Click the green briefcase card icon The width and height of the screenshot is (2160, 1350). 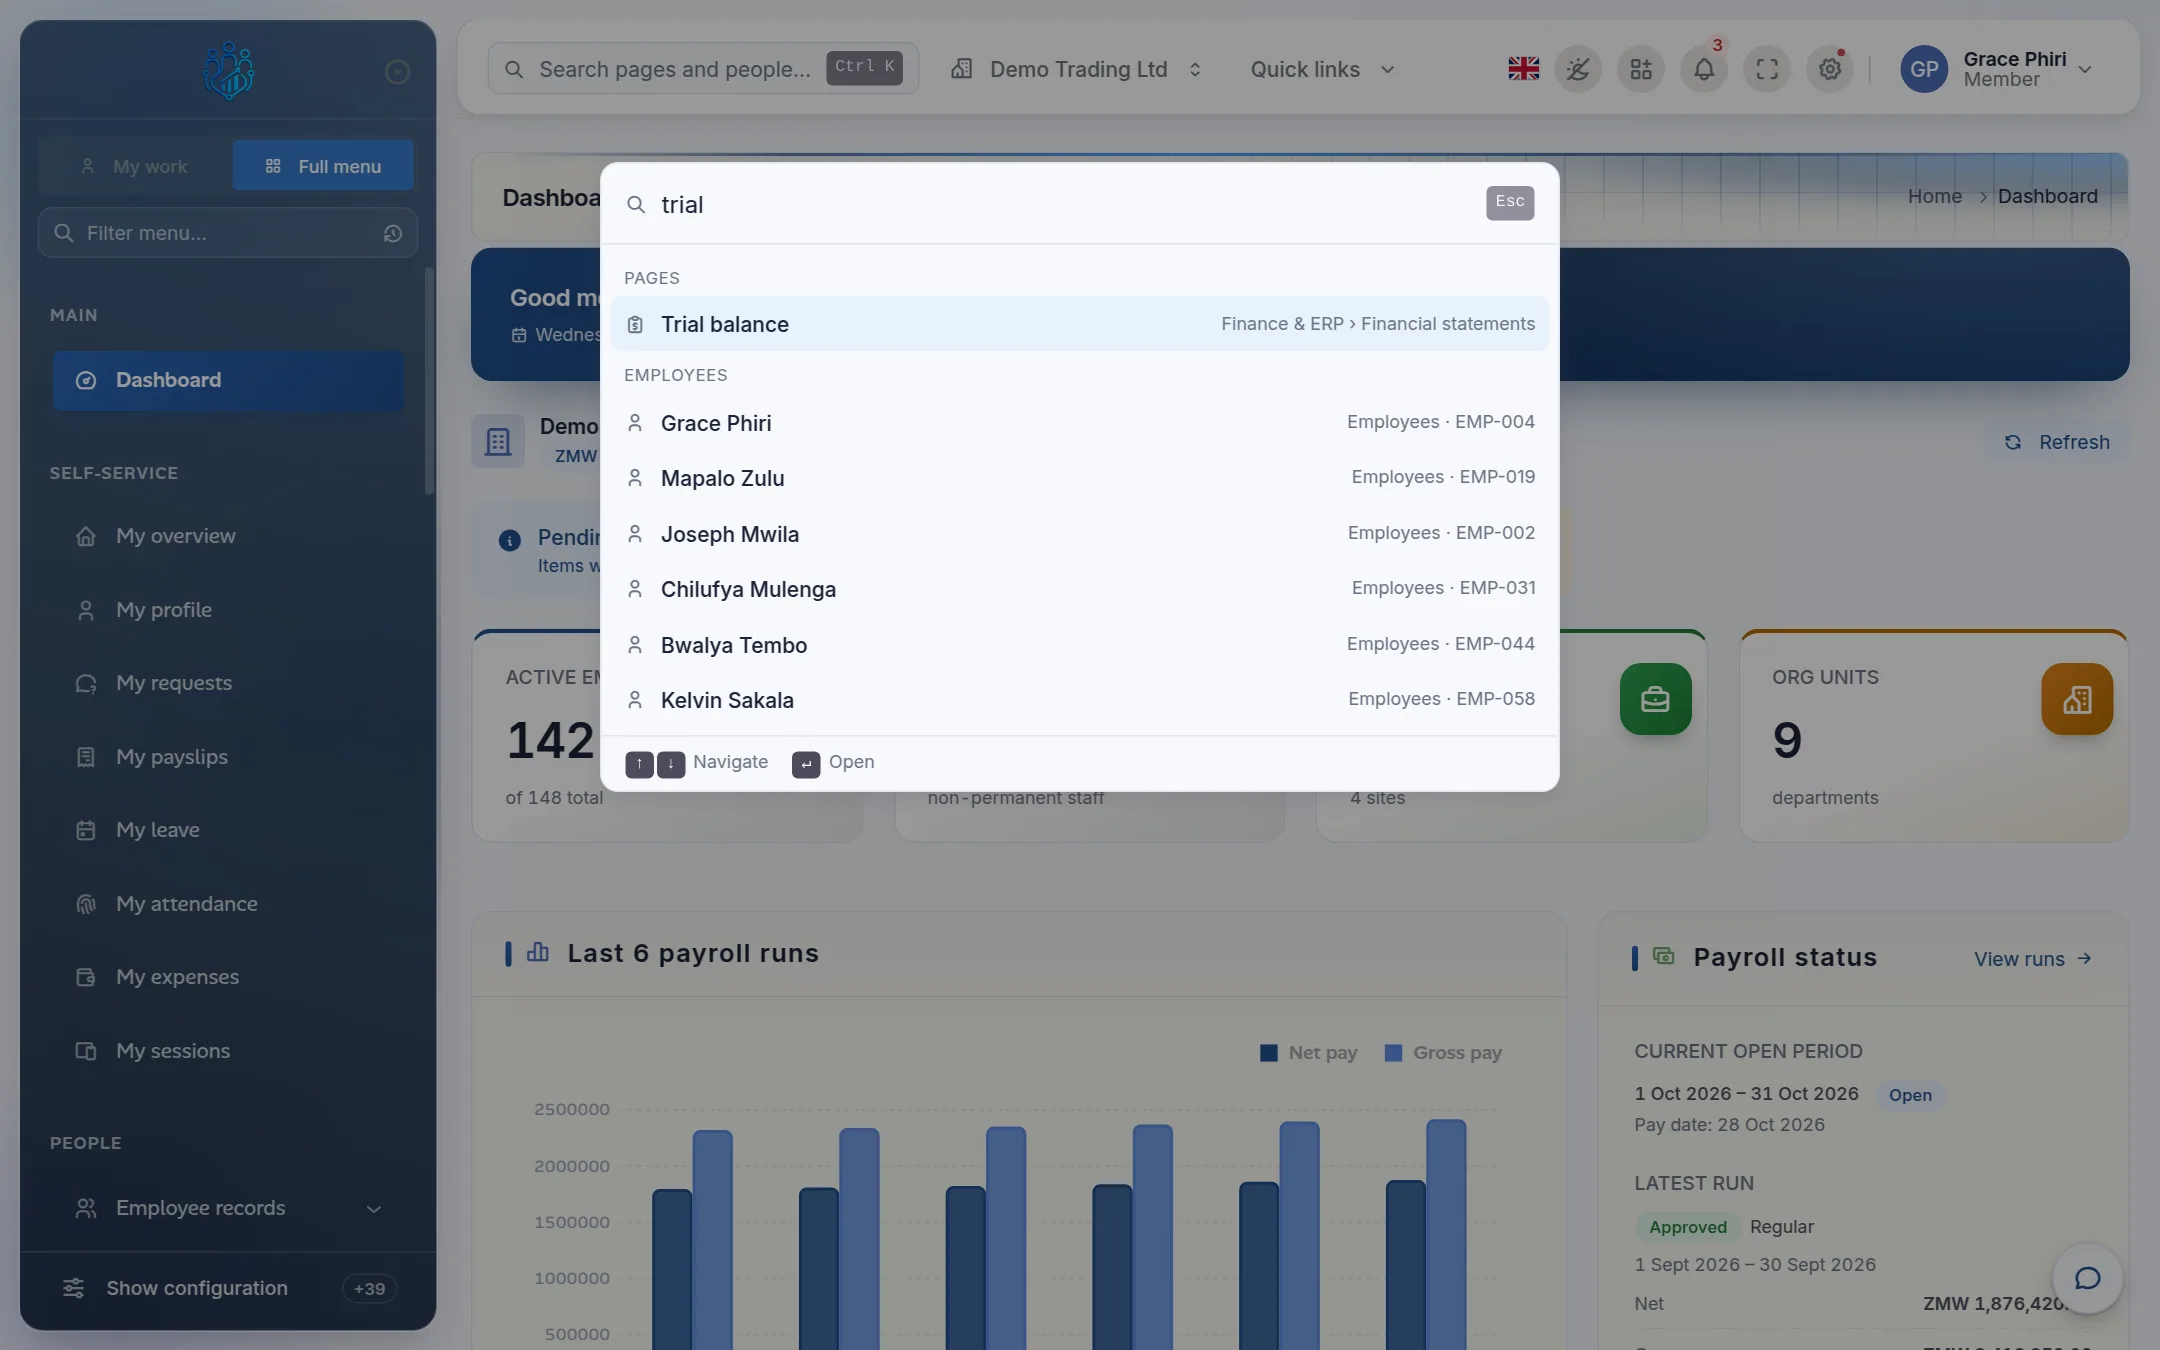[1655, 699]
